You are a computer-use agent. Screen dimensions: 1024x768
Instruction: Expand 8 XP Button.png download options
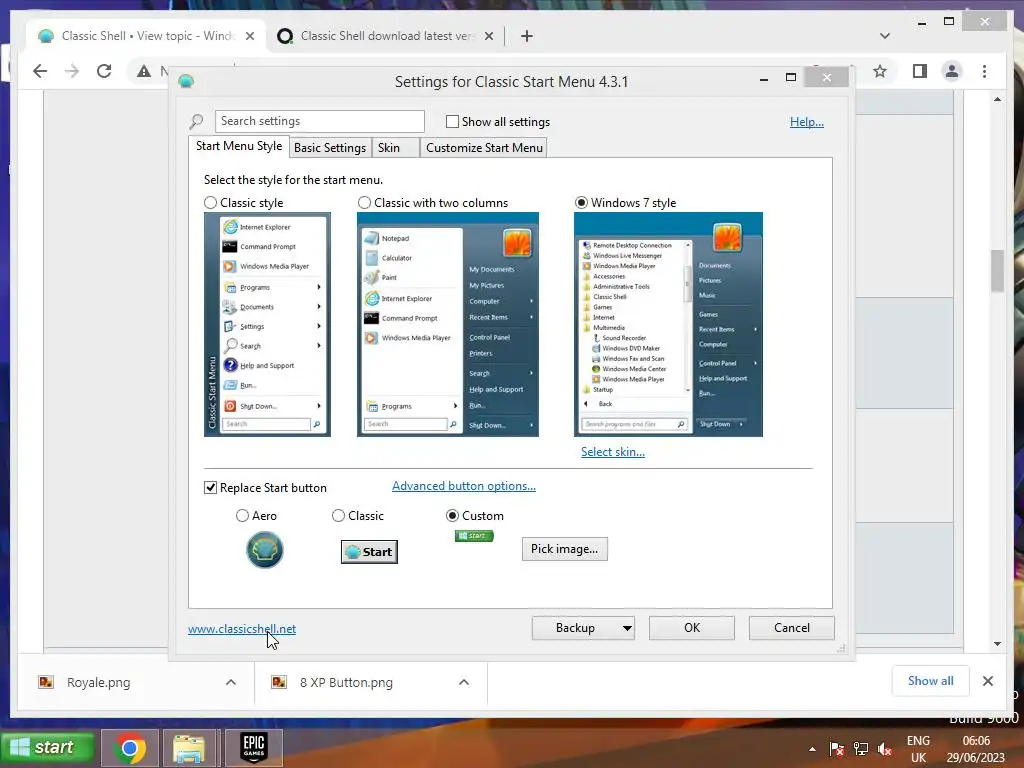click(464, 682)
